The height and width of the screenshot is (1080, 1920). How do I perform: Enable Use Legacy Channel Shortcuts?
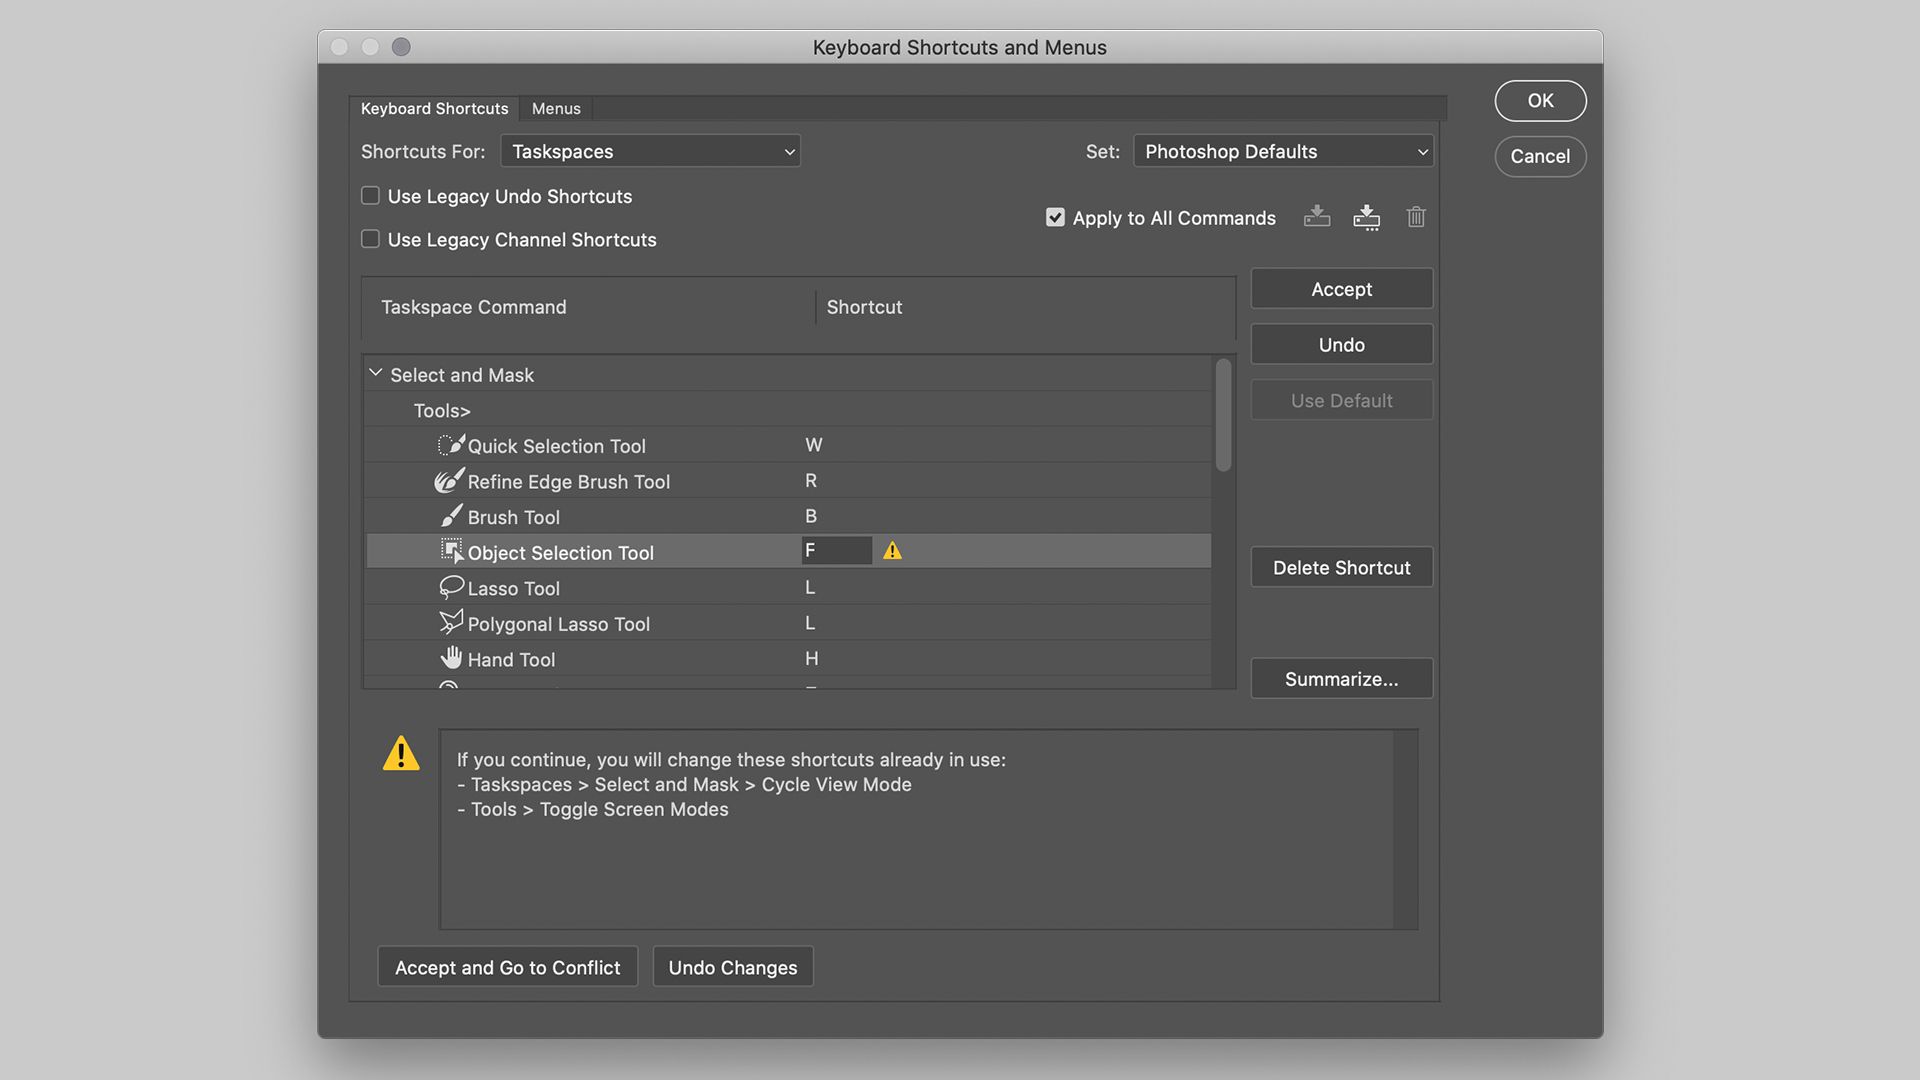(370, 239)
